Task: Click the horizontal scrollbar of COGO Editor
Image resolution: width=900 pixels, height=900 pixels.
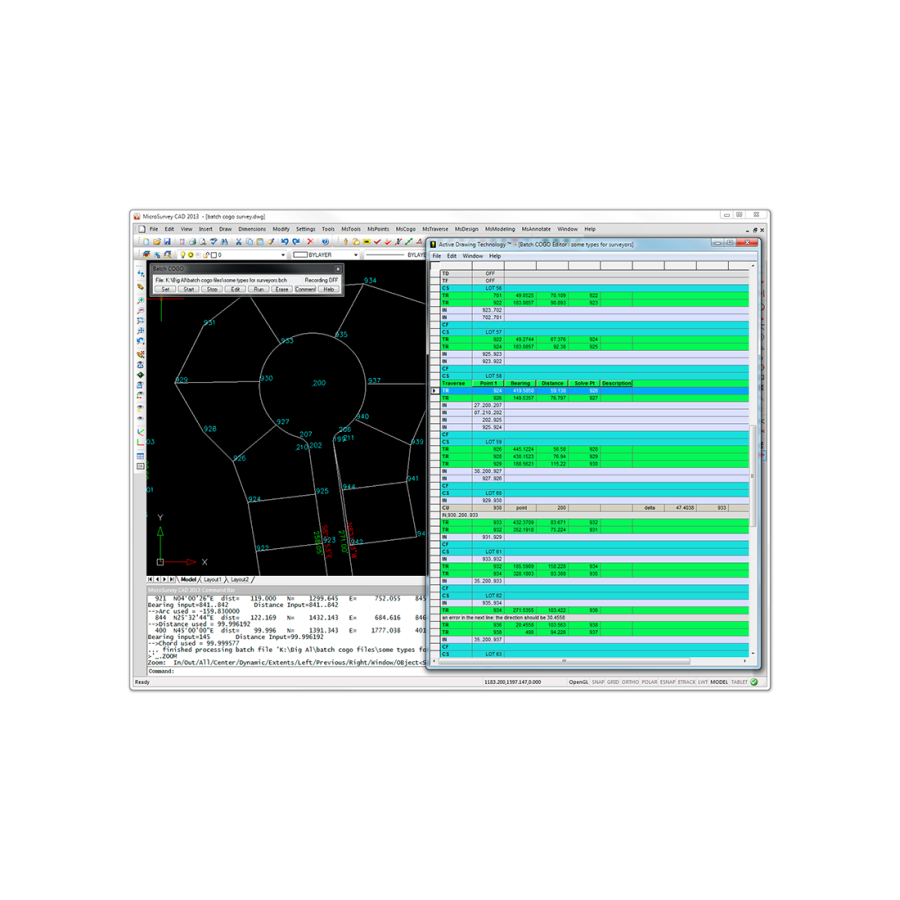Action: point(562,661)
